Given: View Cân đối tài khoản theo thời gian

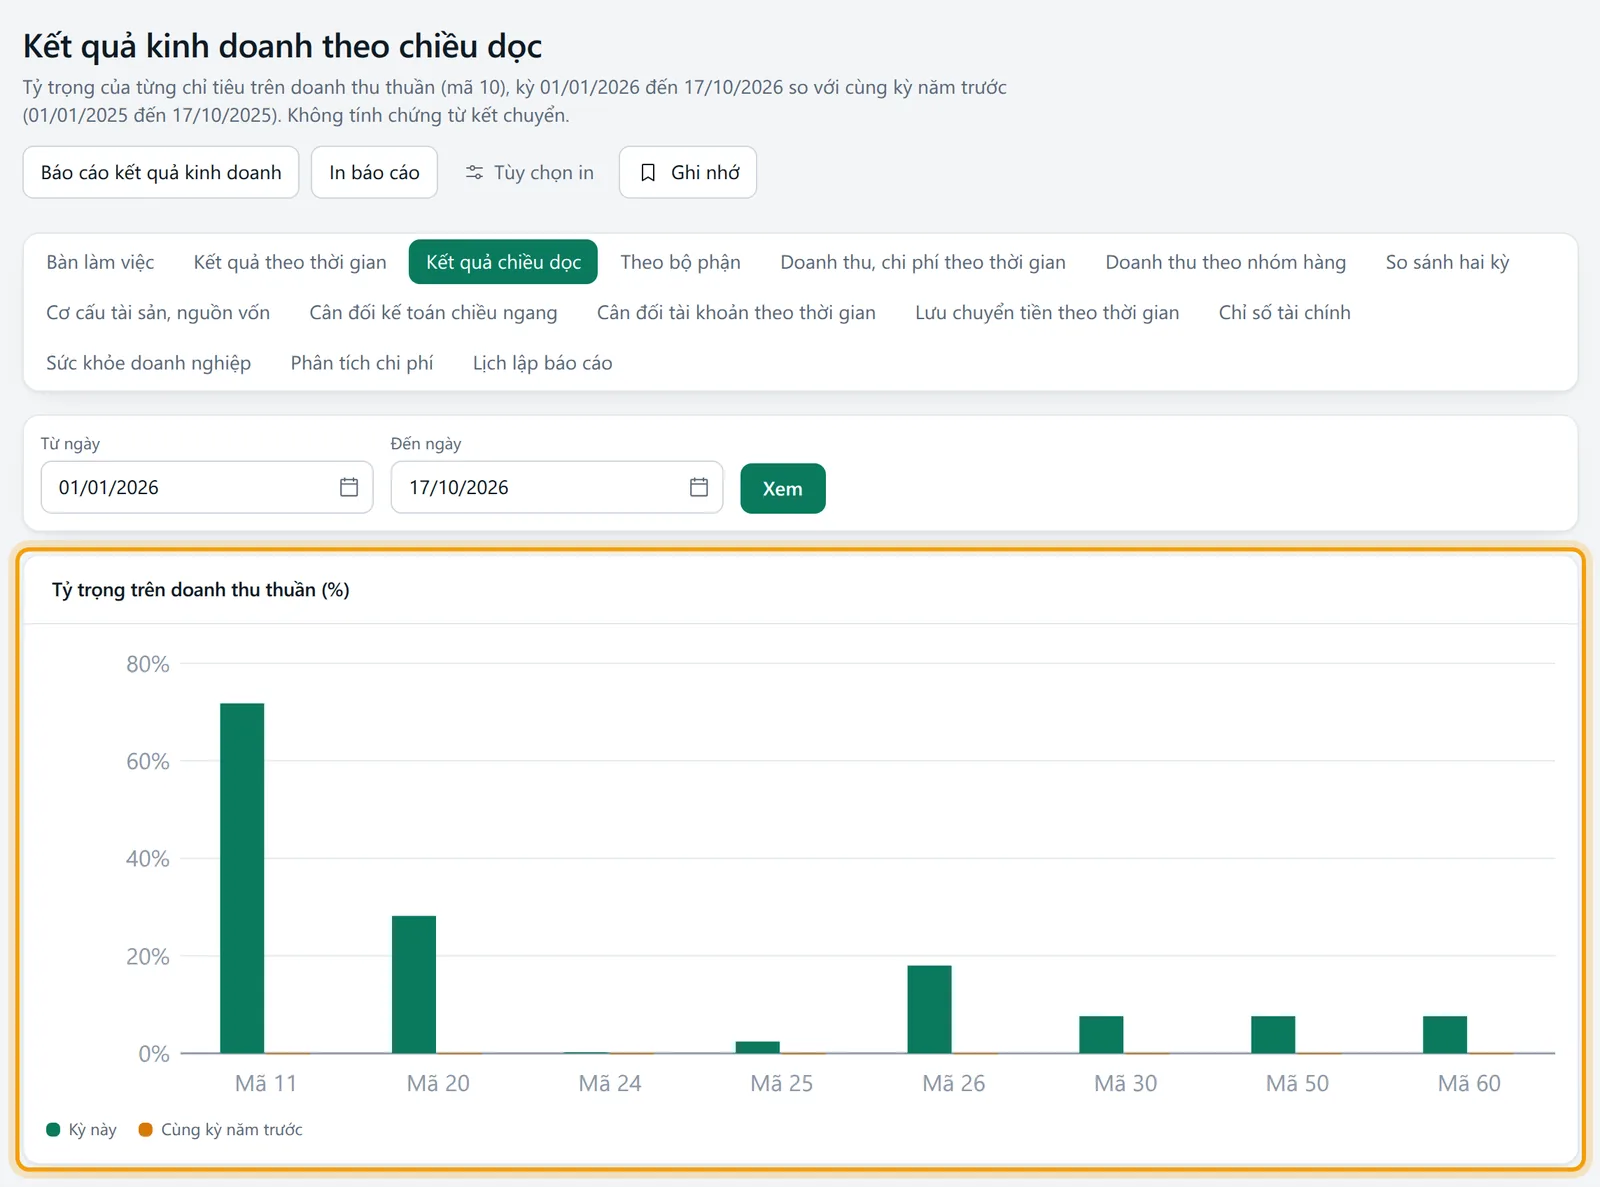Looking at the screenshot, I should pyautogui.click(x=736, y=313).
